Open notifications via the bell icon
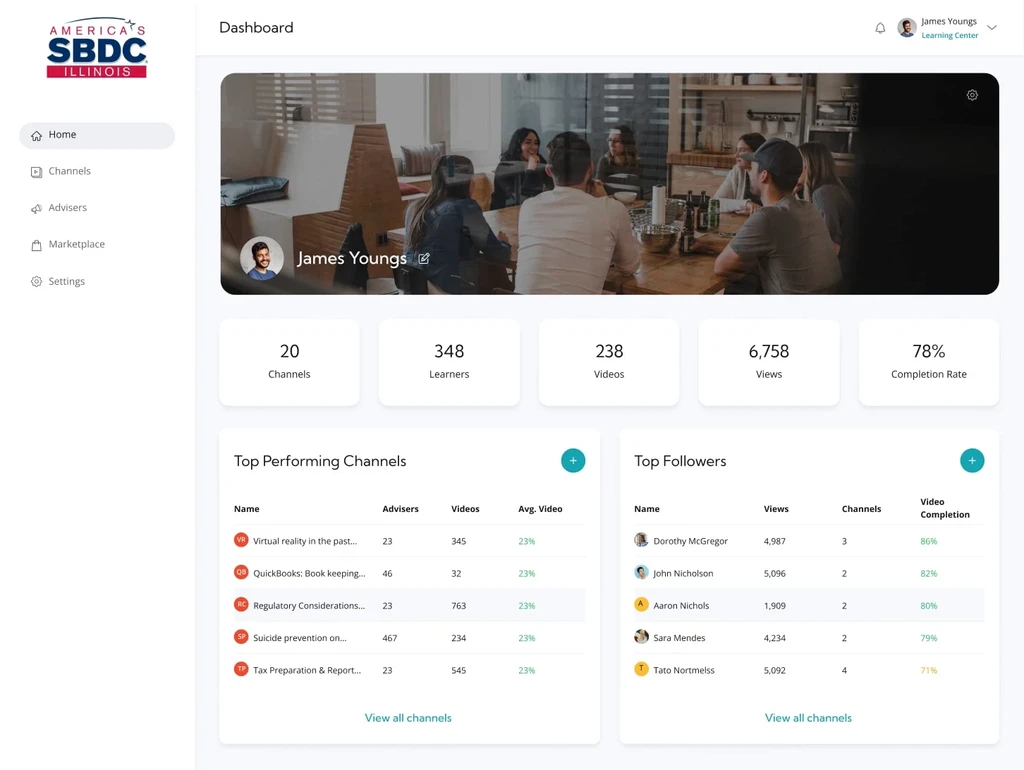 [x=881, y=28]
